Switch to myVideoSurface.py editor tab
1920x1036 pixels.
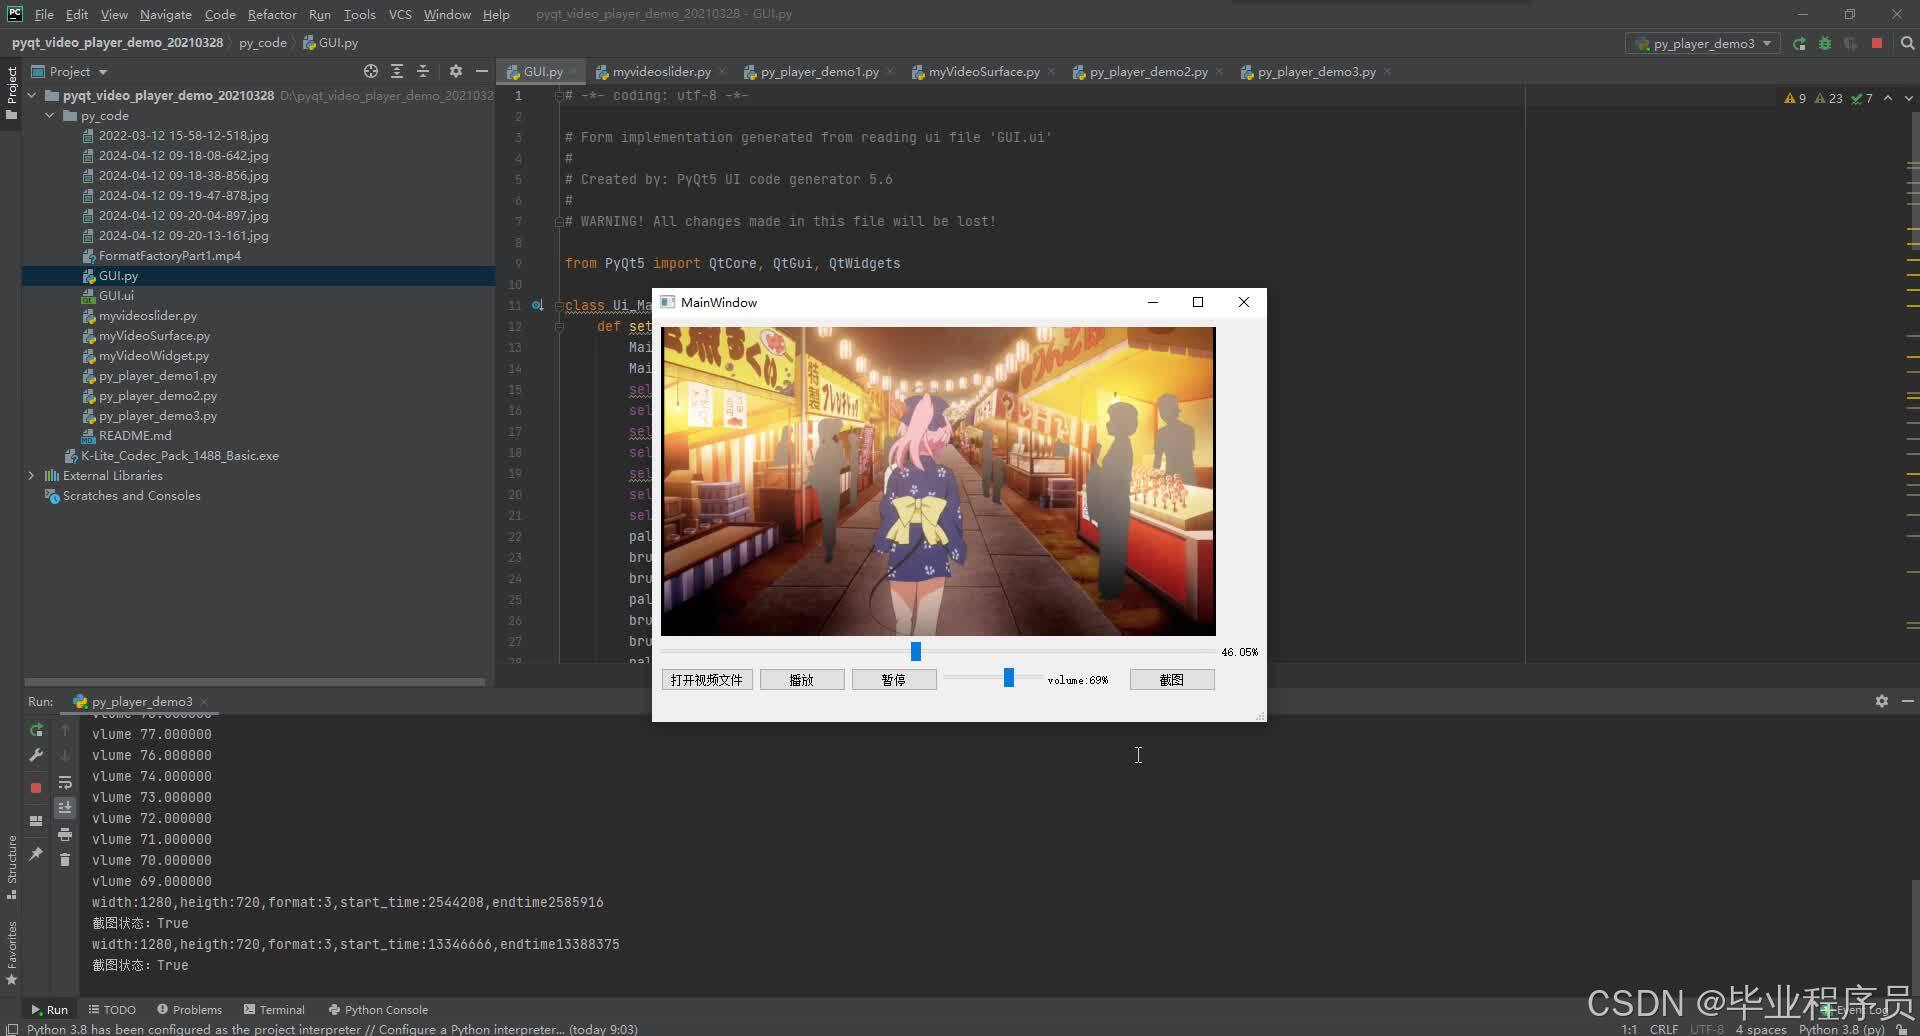[x=983, y=71]
